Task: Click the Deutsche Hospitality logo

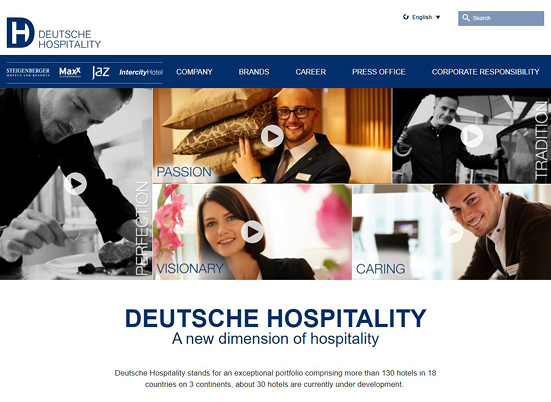Action: 54,33
